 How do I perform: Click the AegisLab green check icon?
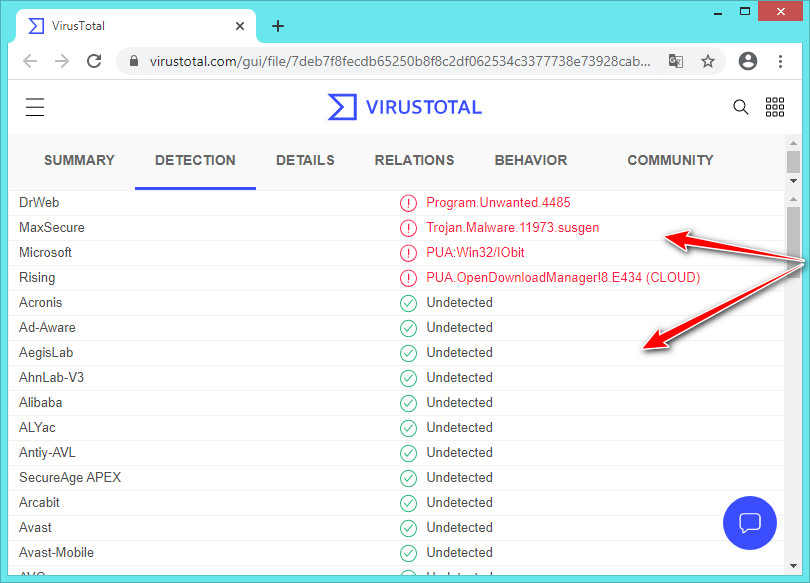pos(408,353)
